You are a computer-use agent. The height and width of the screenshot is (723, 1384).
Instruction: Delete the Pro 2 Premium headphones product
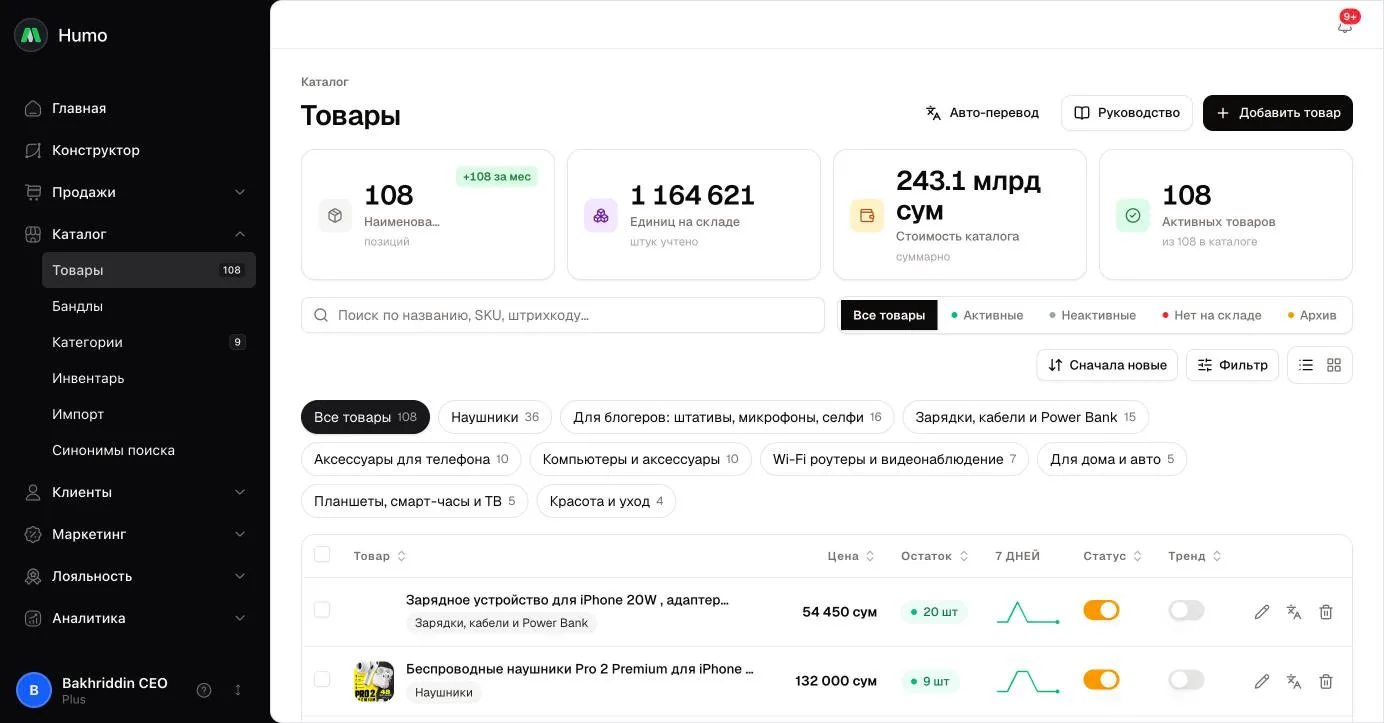tap(1326, 681)
